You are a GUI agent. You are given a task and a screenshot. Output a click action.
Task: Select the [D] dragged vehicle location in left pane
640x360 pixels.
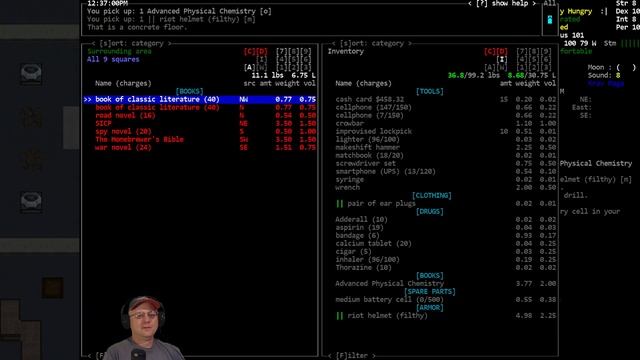click(x=262, y=51)
